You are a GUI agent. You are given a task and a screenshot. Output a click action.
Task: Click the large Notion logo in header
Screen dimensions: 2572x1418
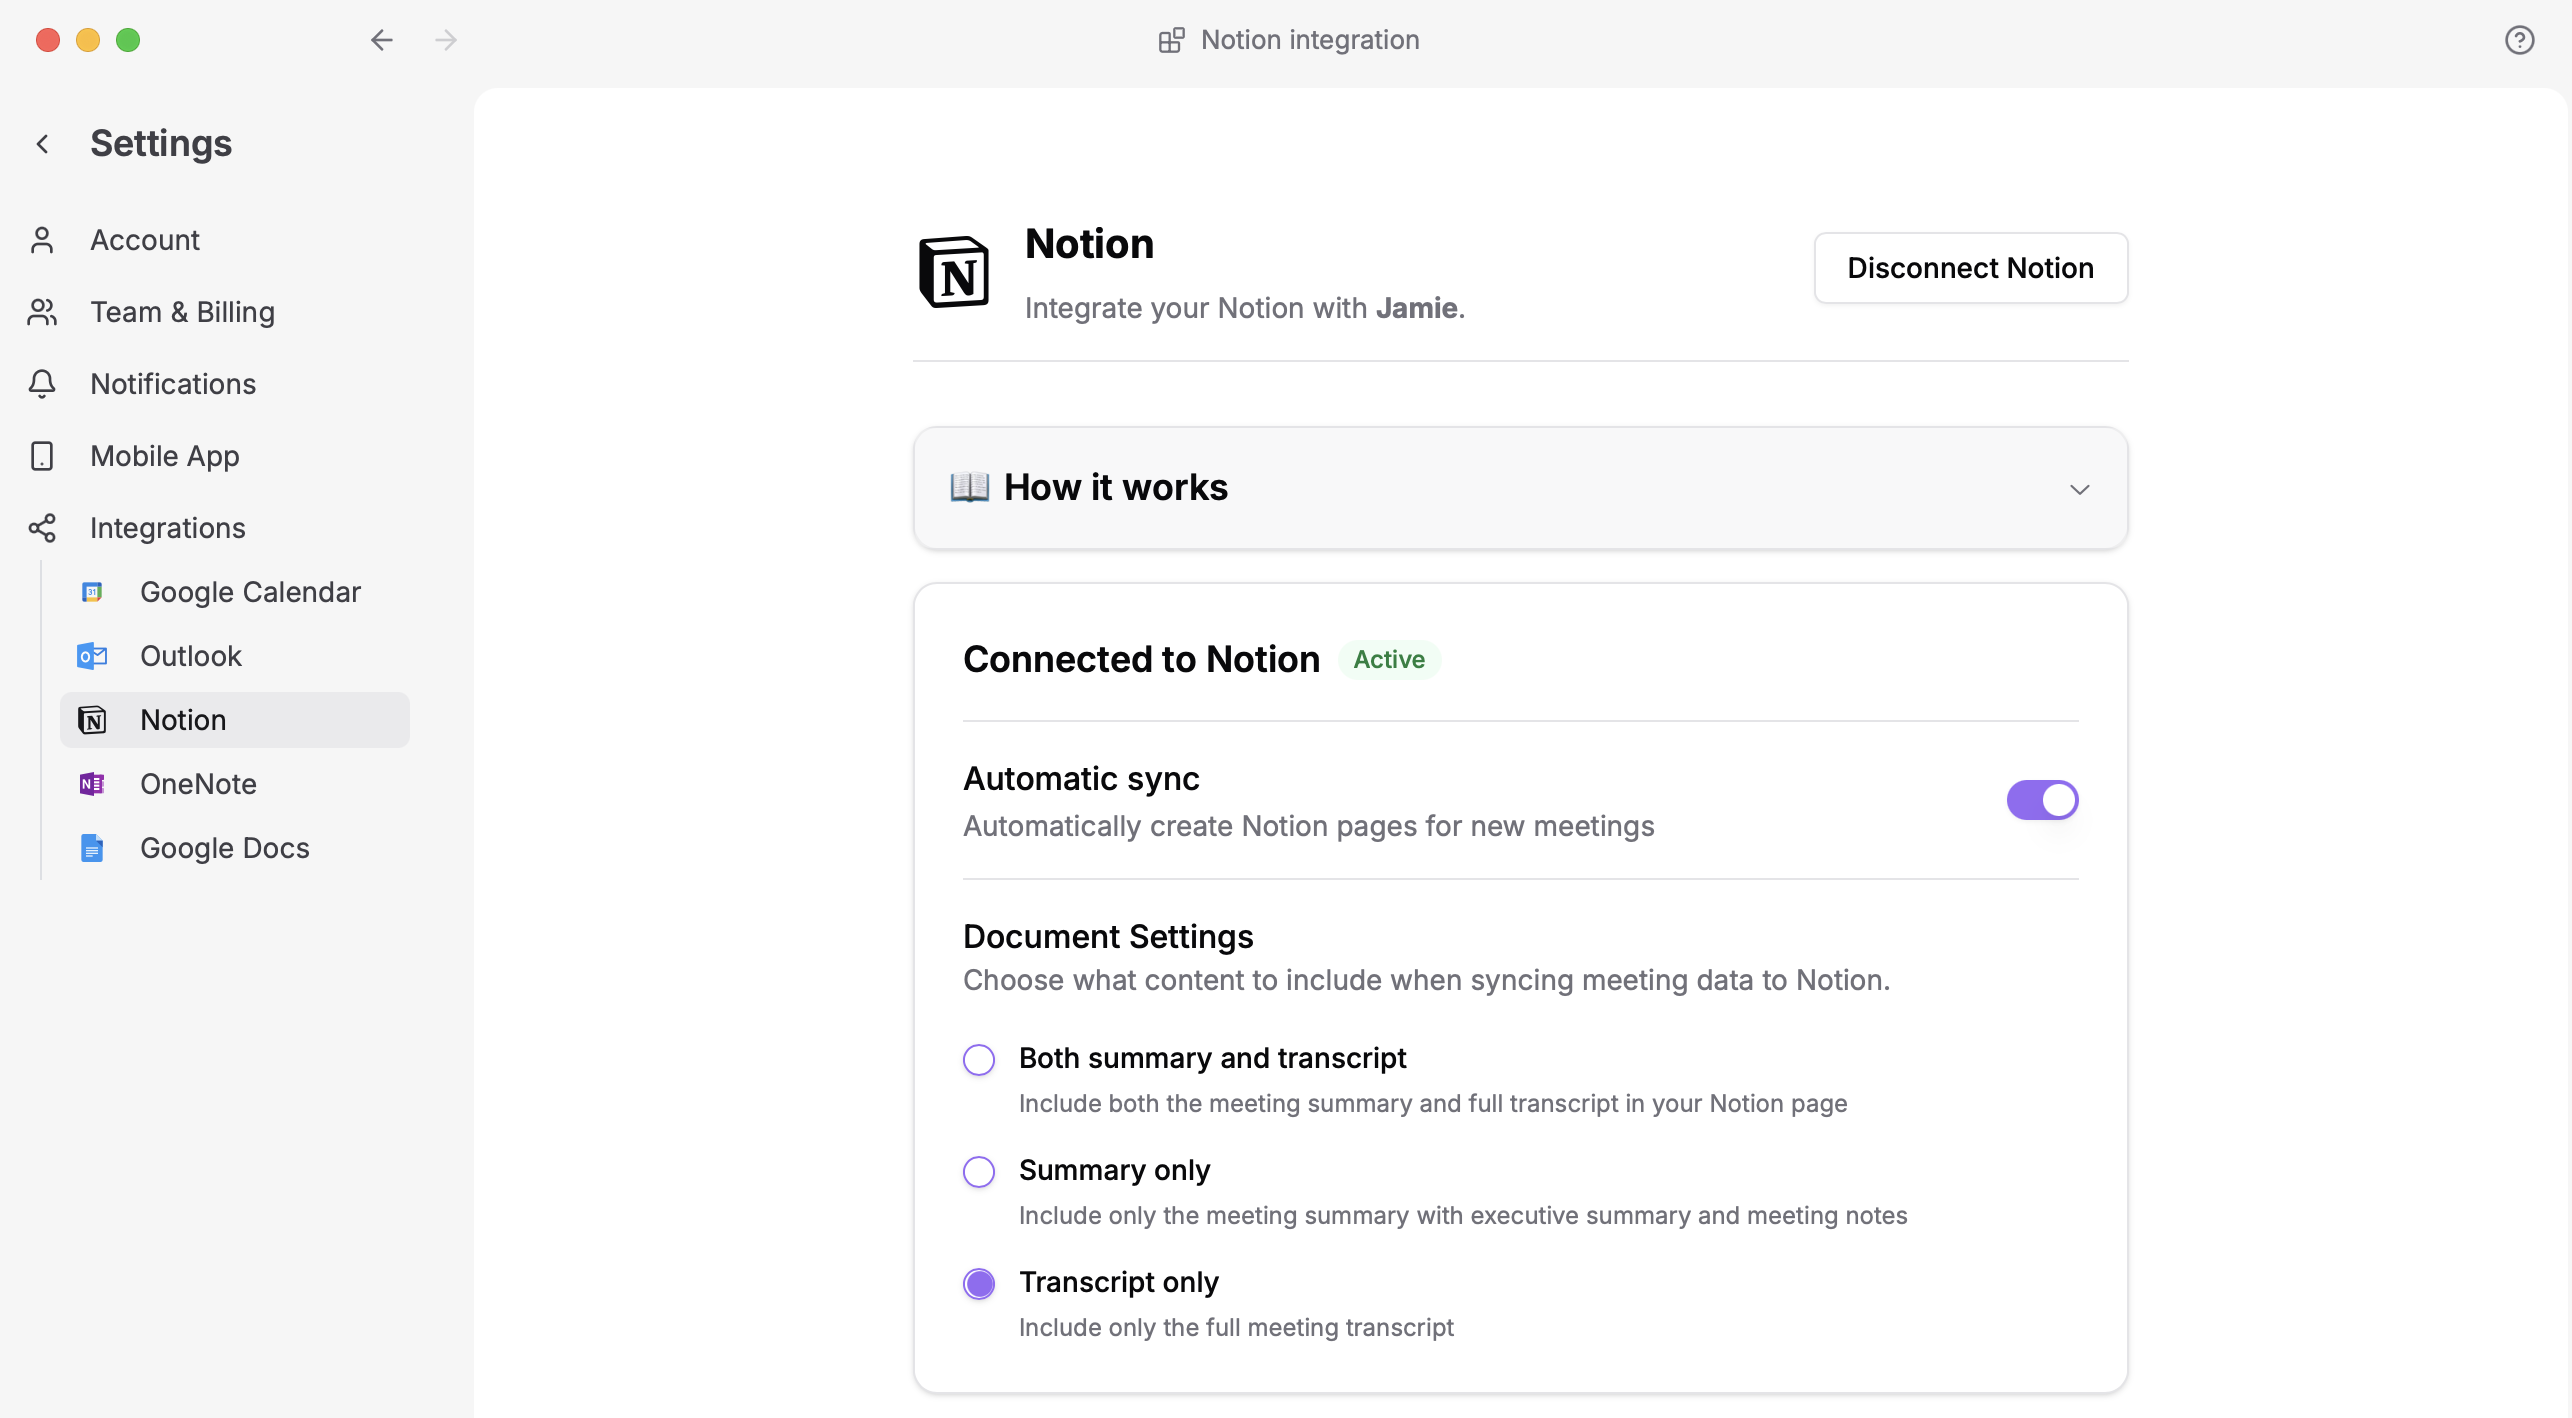[954, 272]
